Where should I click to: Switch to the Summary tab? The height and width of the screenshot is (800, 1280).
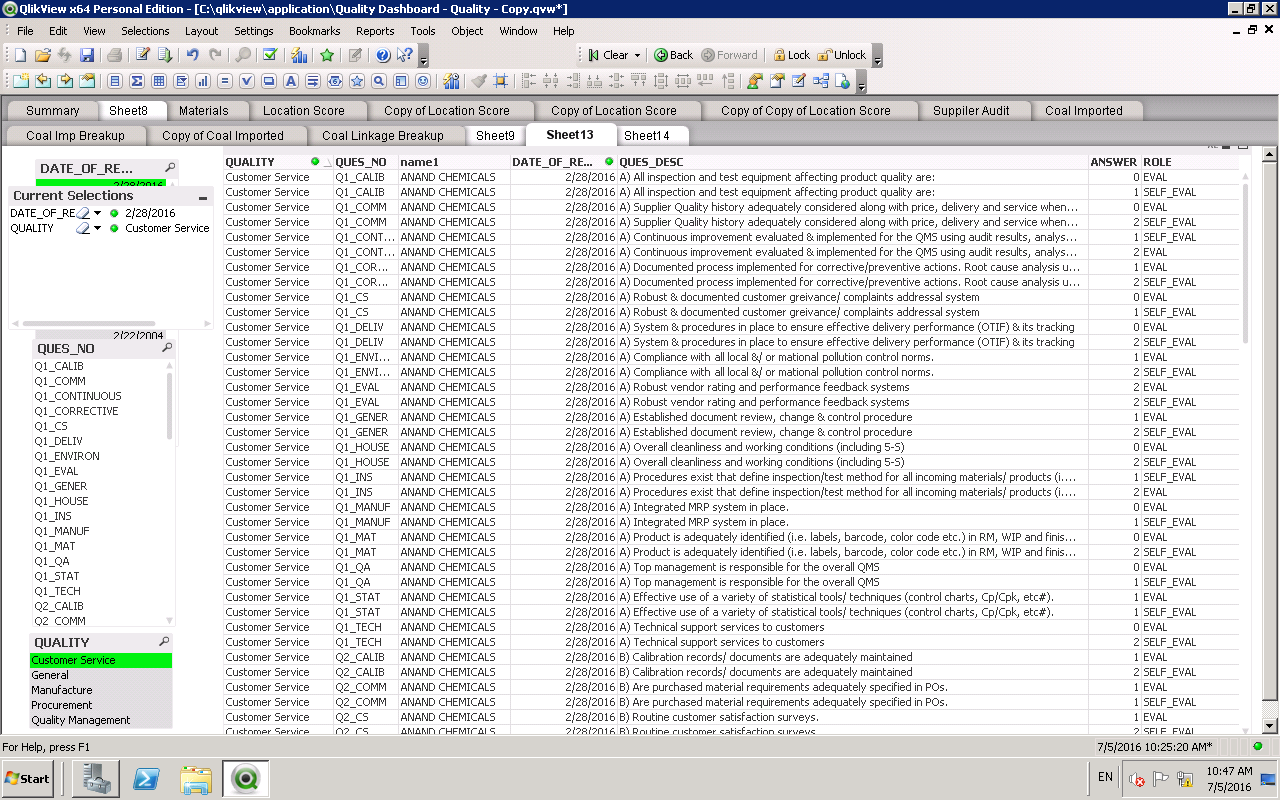52,111
